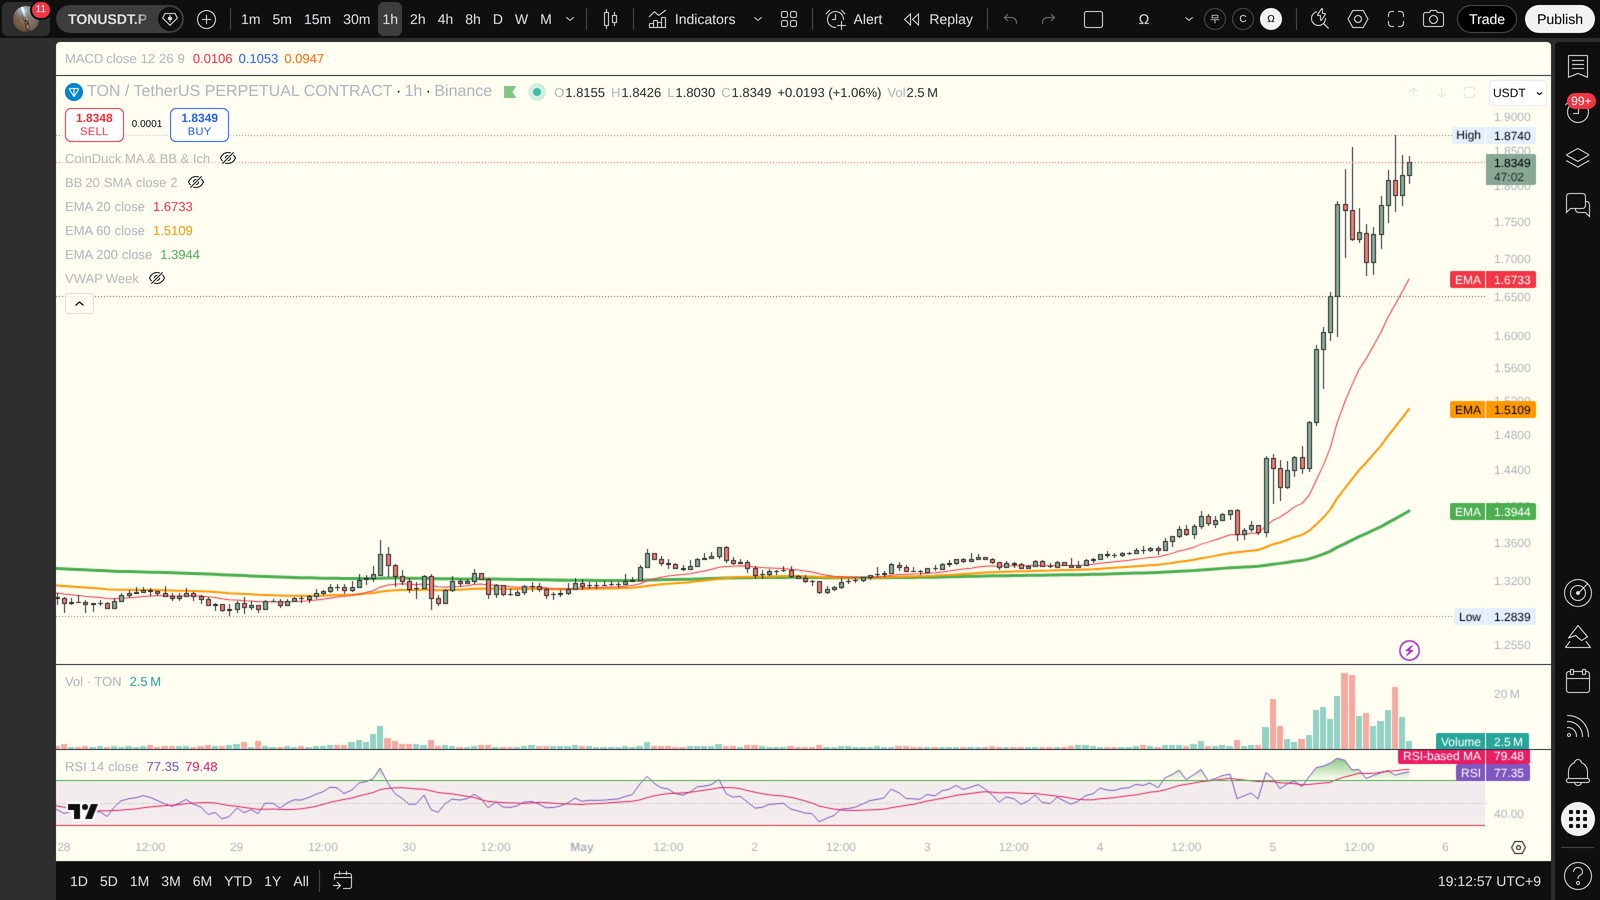This screenshot has height=900, width=1600.
Task: Click the purple lightning event marker
Action: [x=1409, y=651]
